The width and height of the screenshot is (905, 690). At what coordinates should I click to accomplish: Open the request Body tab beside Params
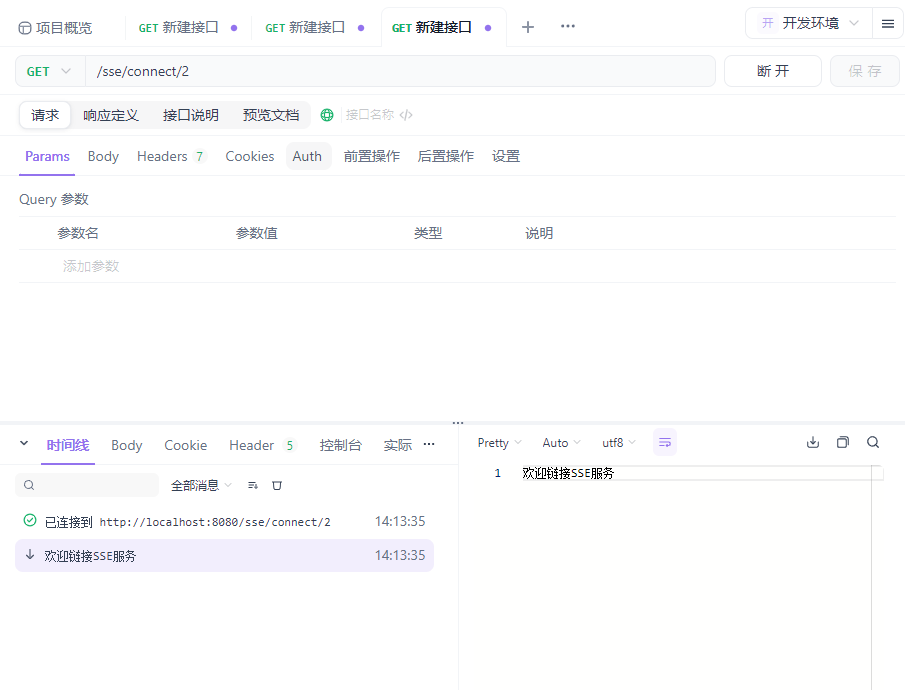(x=103, y=156)
